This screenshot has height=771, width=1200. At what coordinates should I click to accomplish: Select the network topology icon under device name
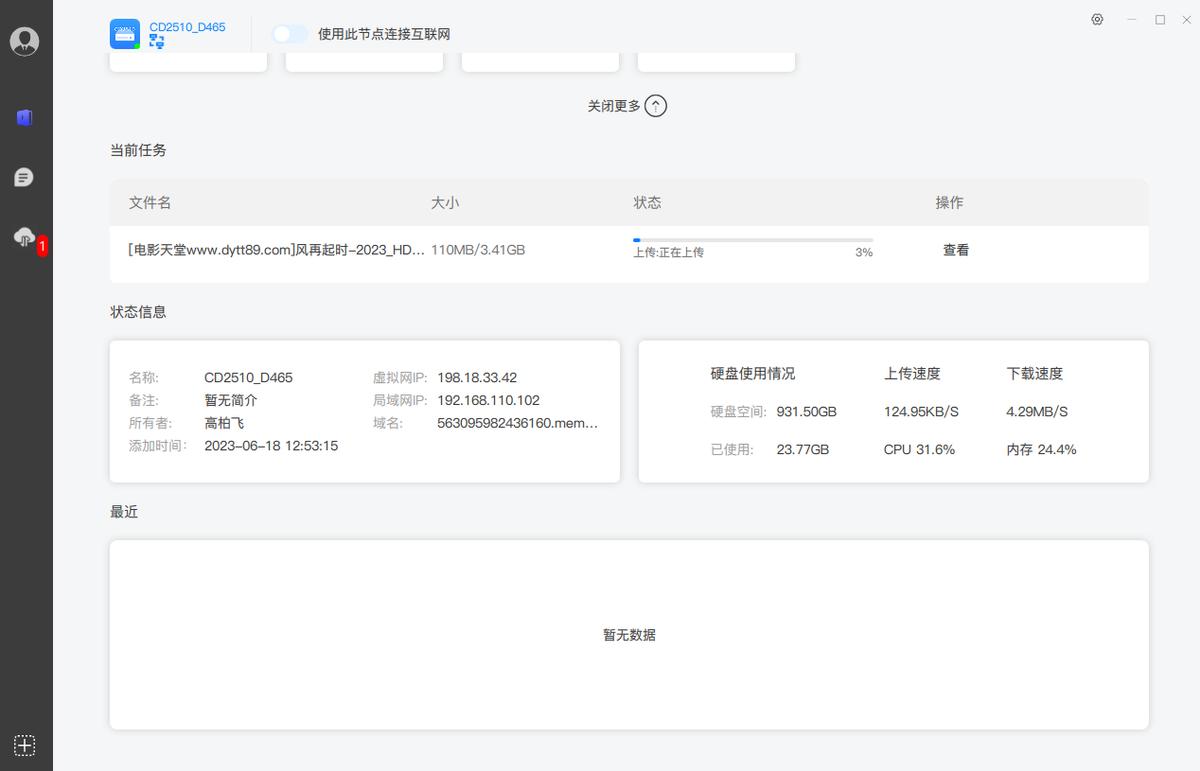click(x=156, y=41)
